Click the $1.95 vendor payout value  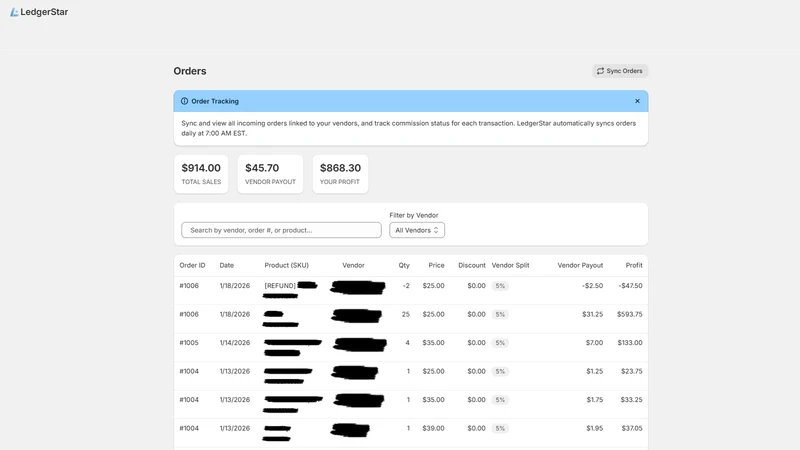click(x=594, y=429)
